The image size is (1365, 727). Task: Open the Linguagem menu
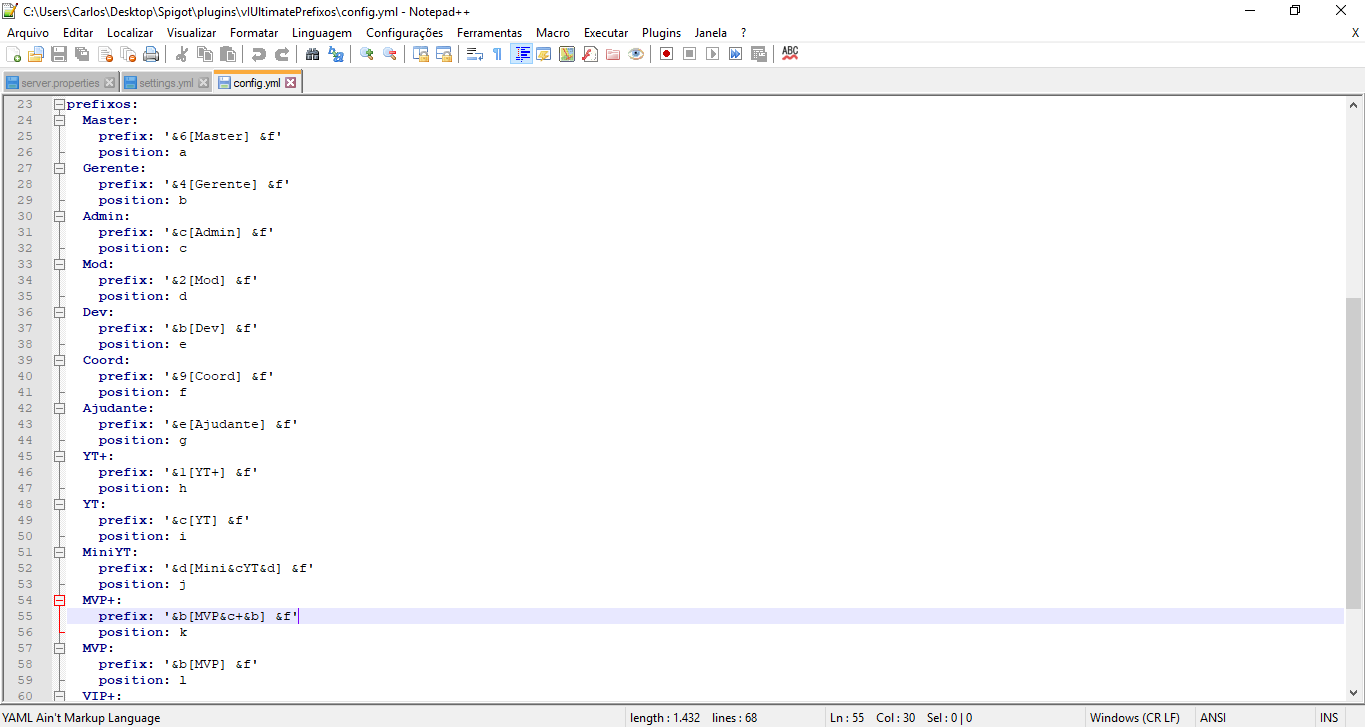tap(321, 33)
